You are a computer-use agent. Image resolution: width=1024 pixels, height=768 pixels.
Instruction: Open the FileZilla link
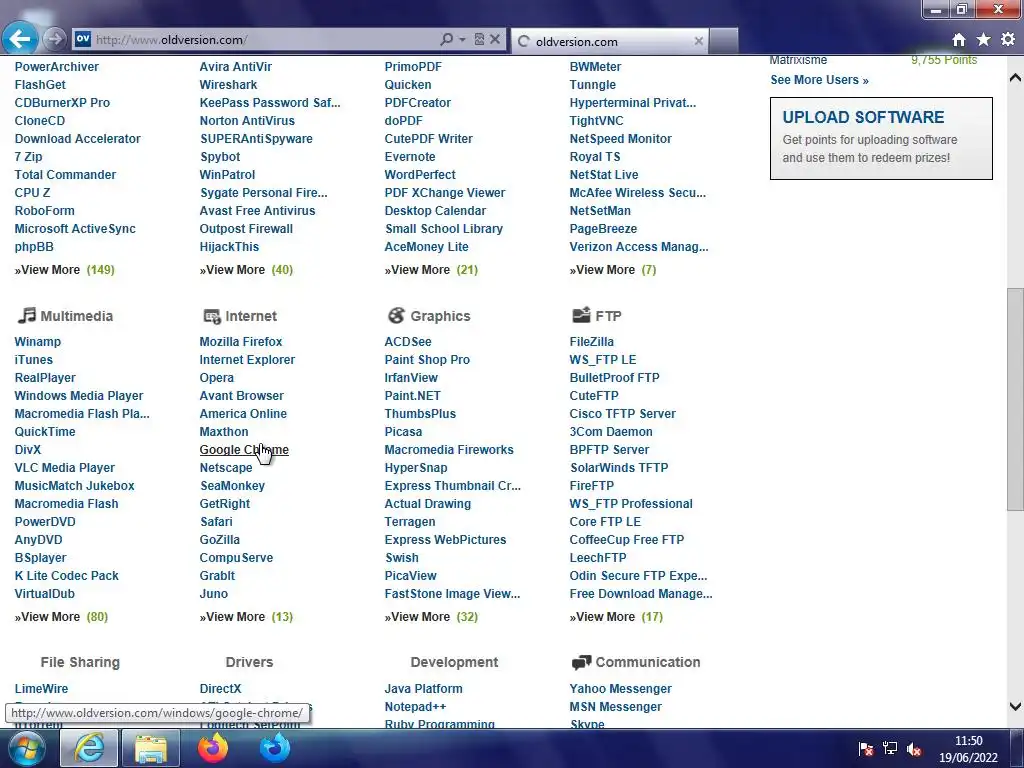pyautogui.click(x=591, y=342)
